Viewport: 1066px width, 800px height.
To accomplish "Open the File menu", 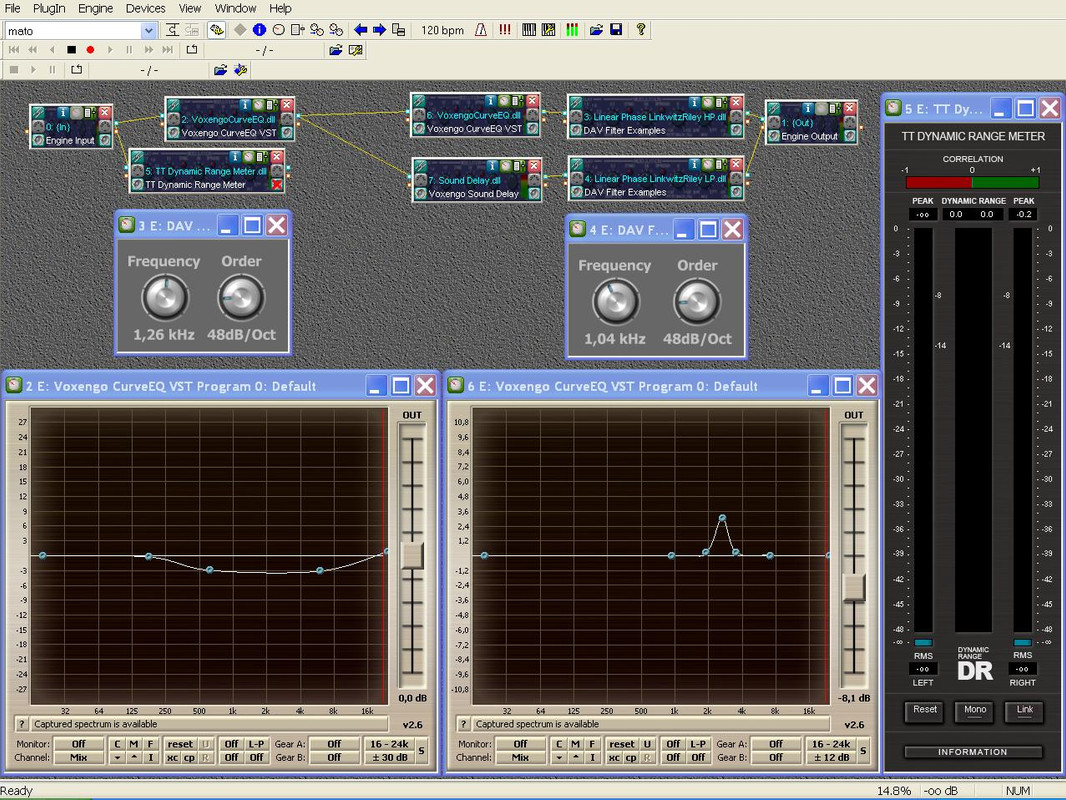I will [13, 8].
